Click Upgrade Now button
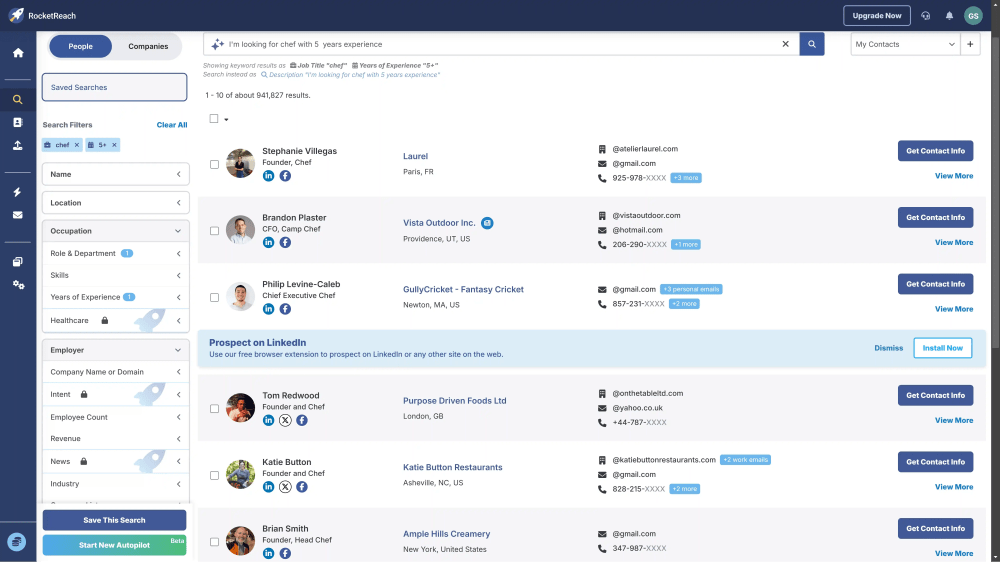 (876, 15)
